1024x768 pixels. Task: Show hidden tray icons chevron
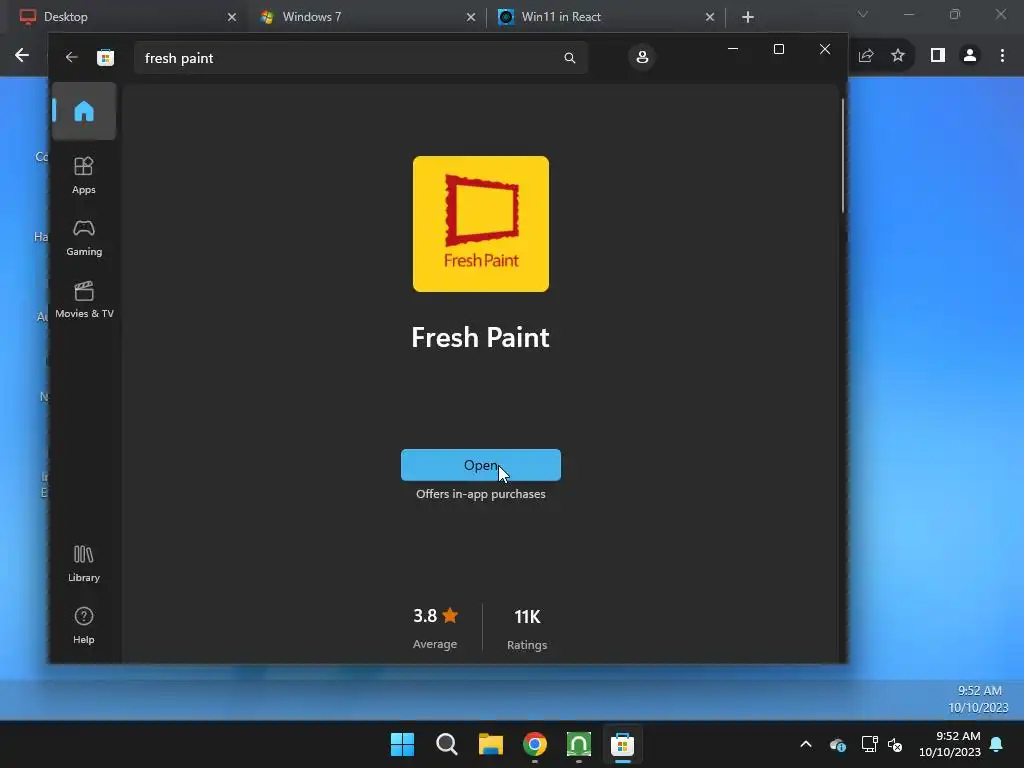point(806,744)
